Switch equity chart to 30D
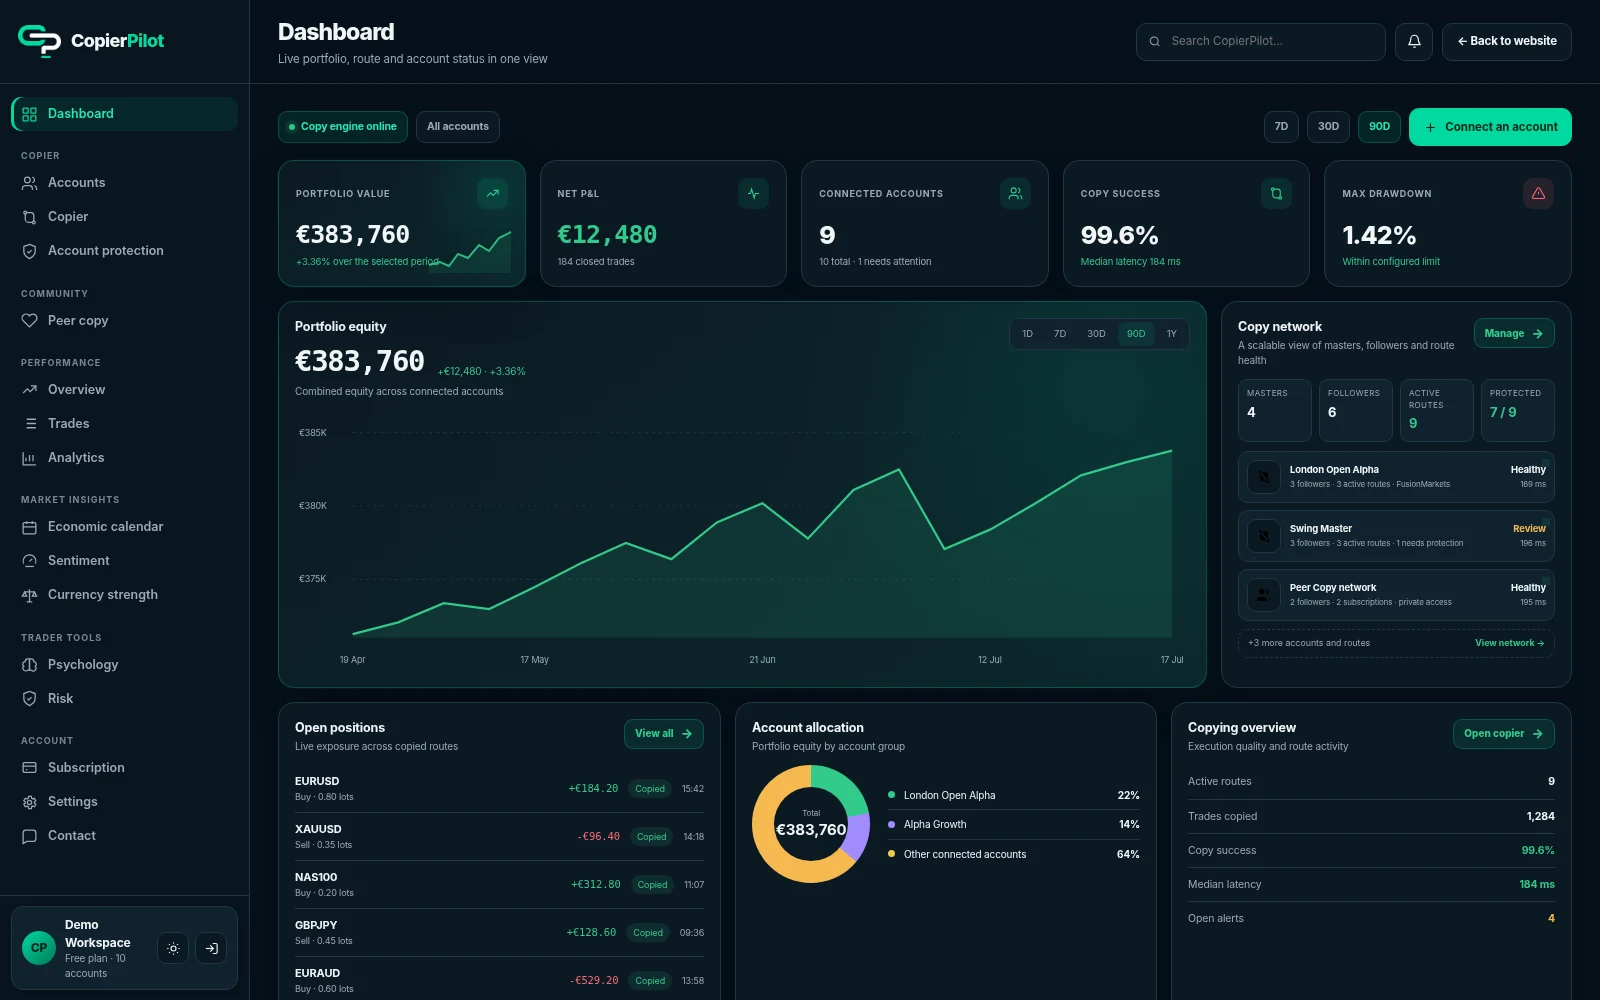This screenshot has width=1600, height=1000. [1096, 334]
